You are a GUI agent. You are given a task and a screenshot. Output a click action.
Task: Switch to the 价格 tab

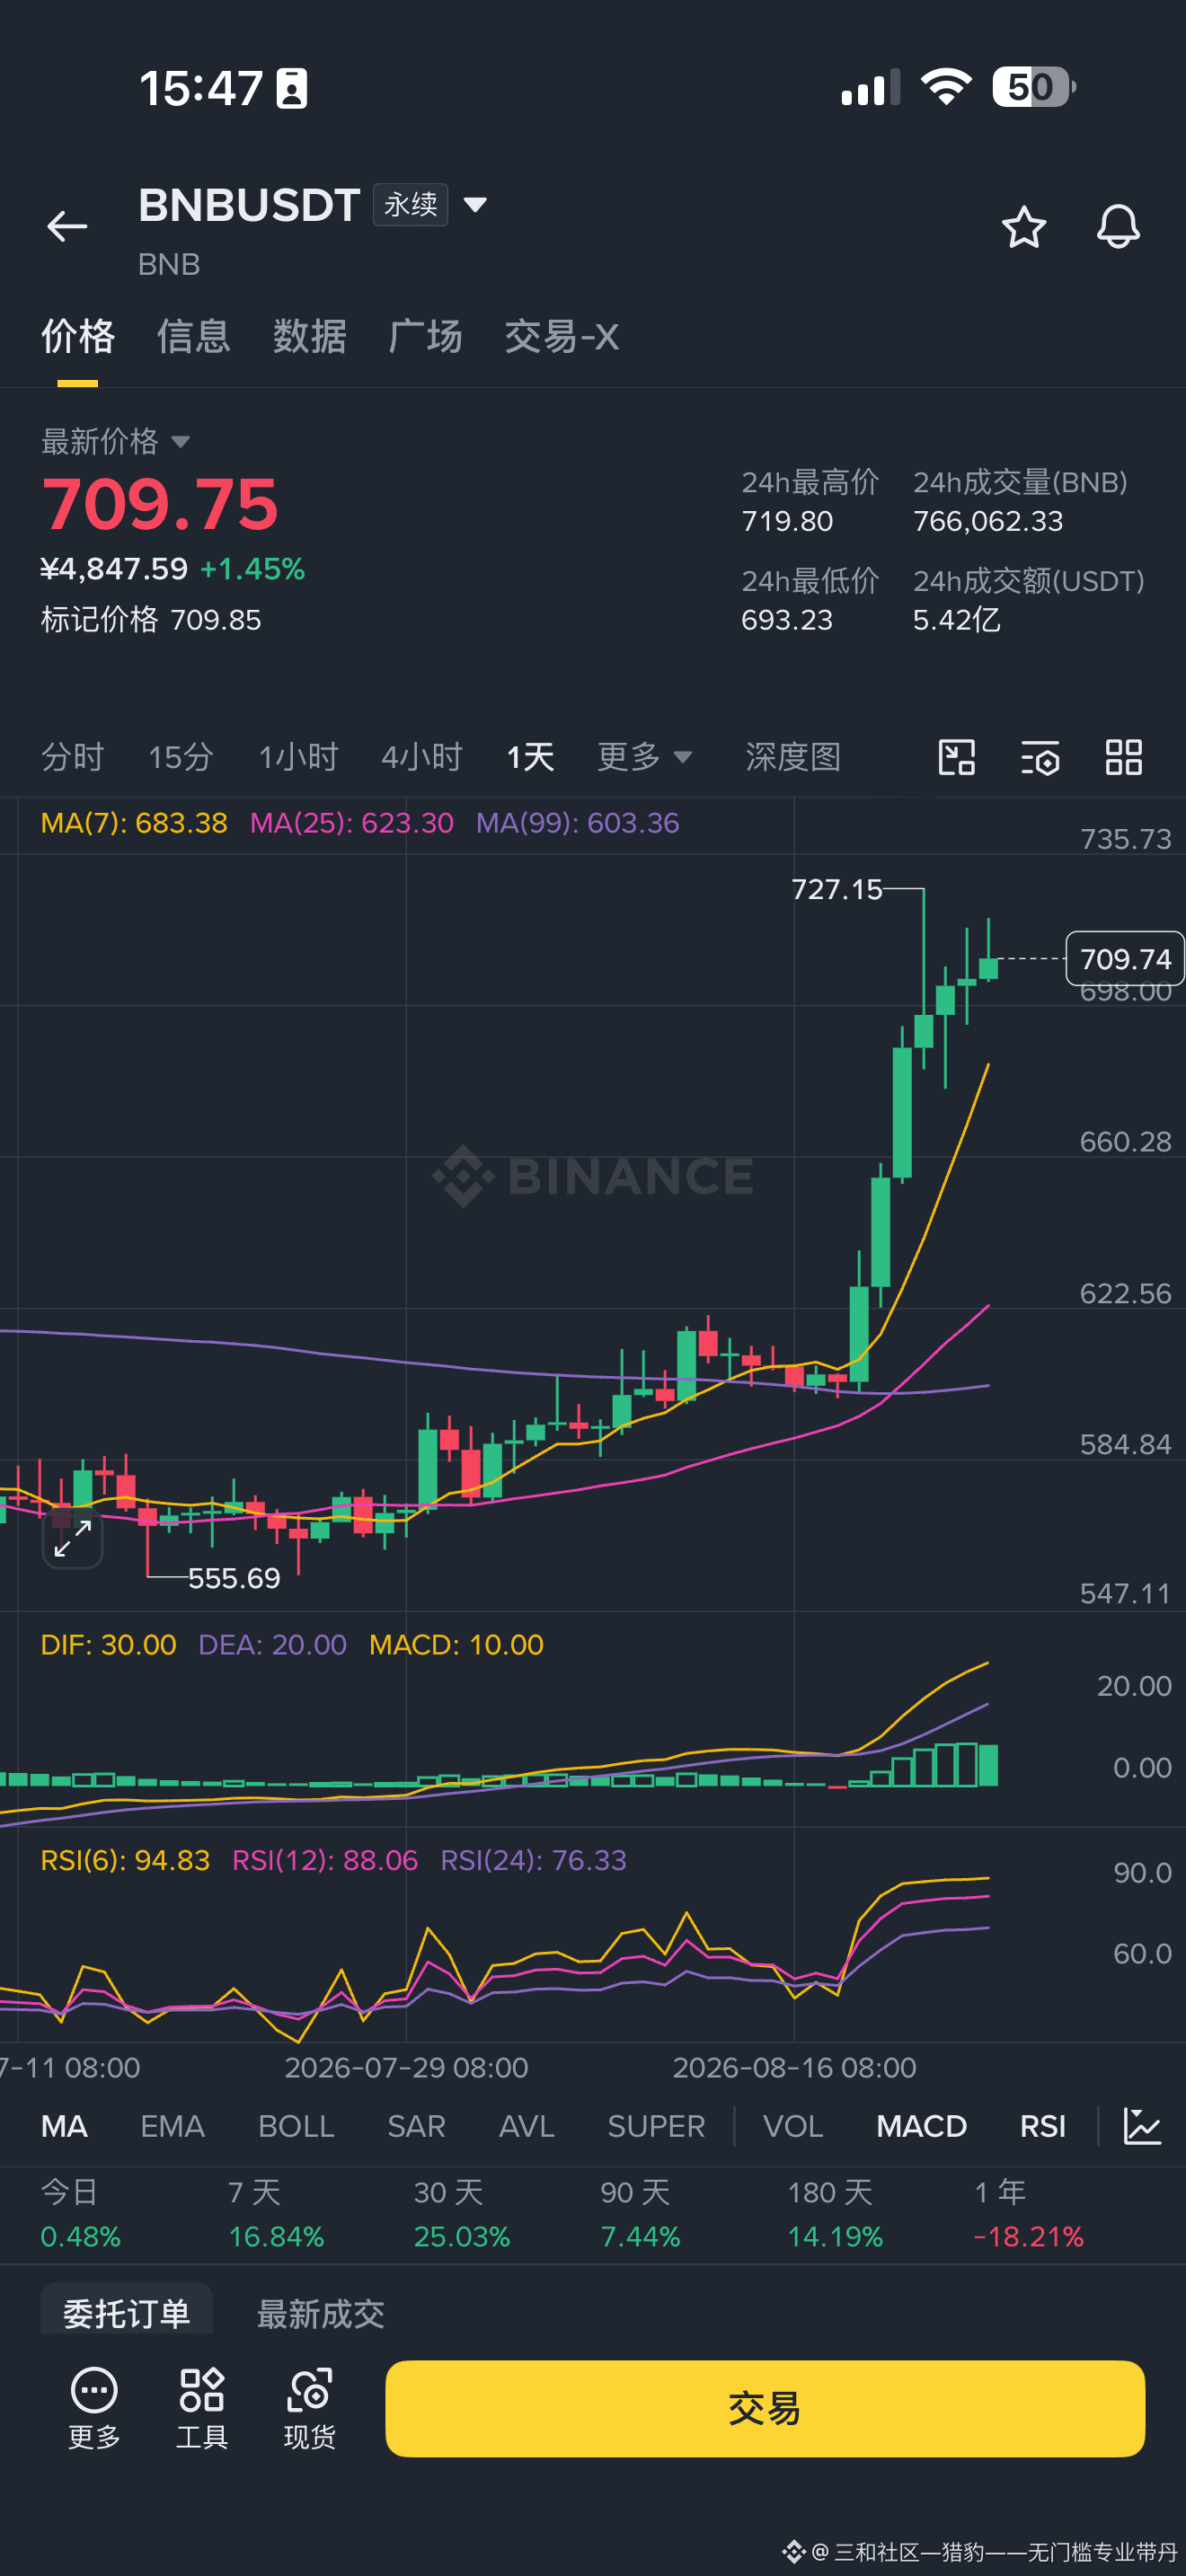77,337
